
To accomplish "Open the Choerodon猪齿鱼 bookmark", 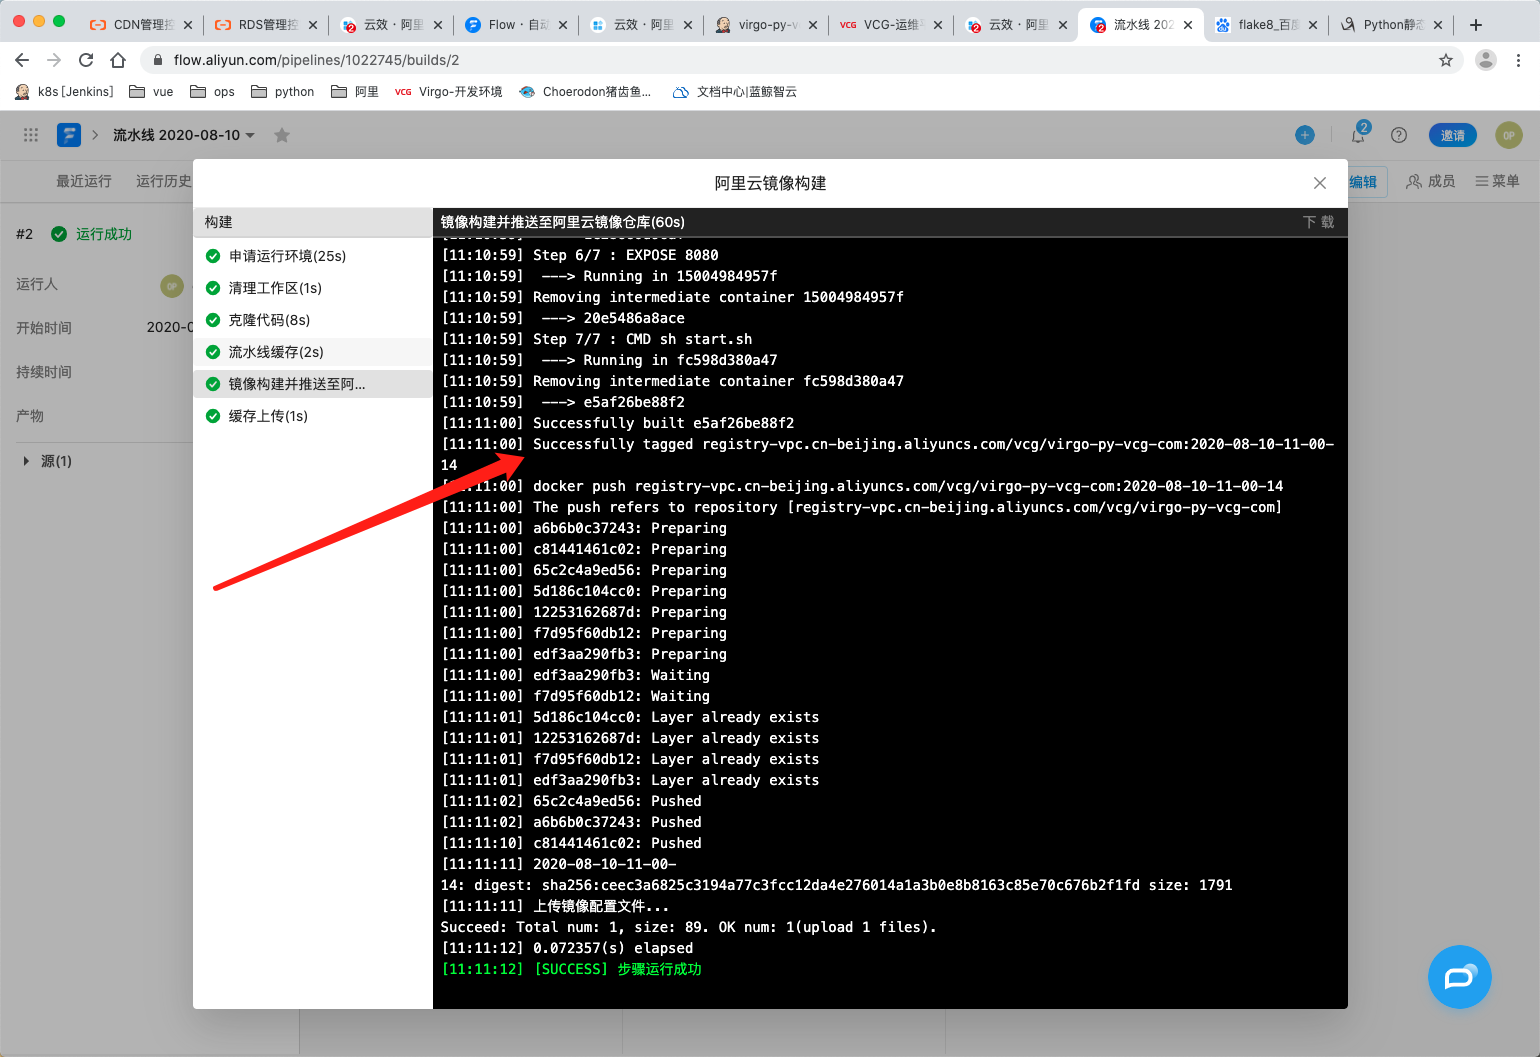I will tap(585, 92).
